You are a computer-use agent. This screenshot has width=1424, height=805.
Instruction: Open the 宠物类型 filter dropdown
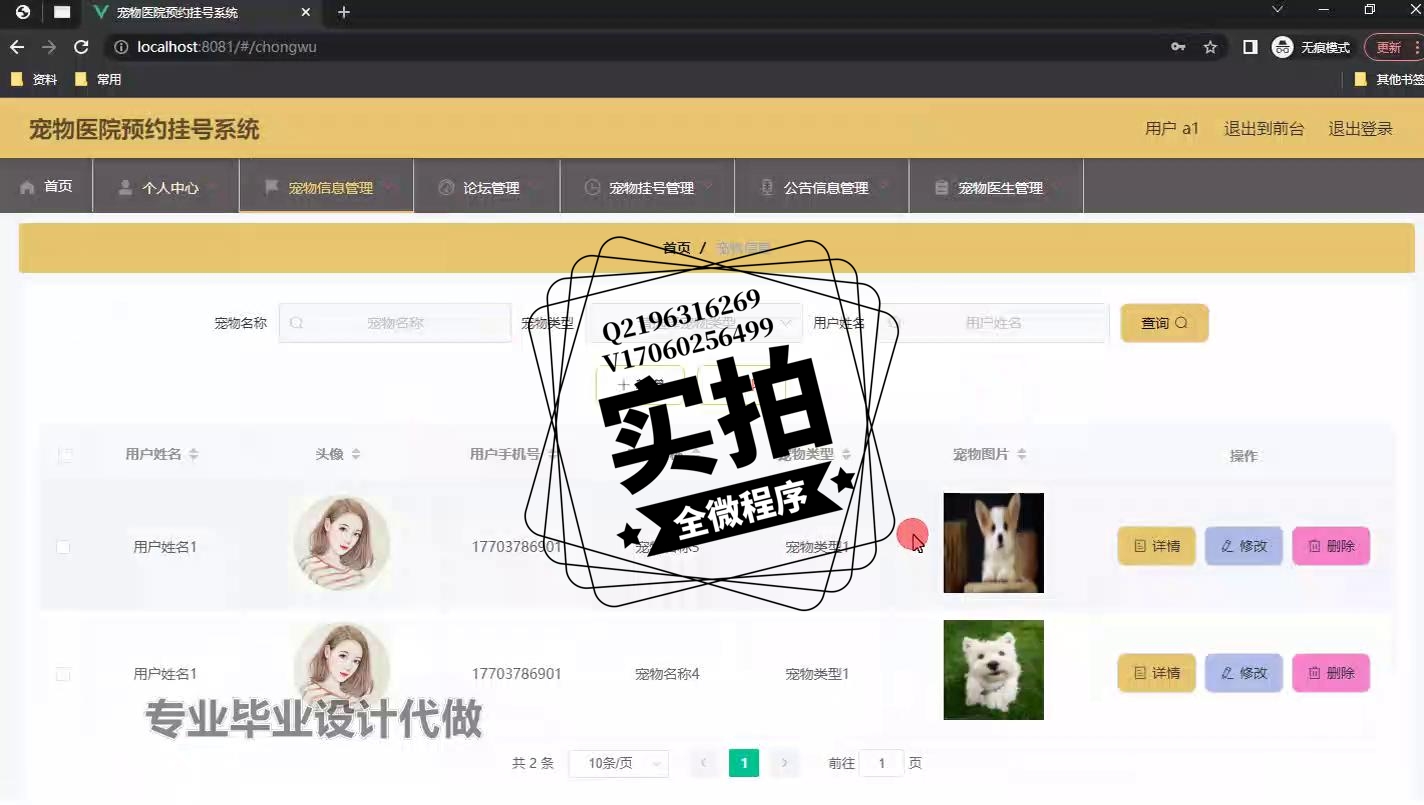692,323
